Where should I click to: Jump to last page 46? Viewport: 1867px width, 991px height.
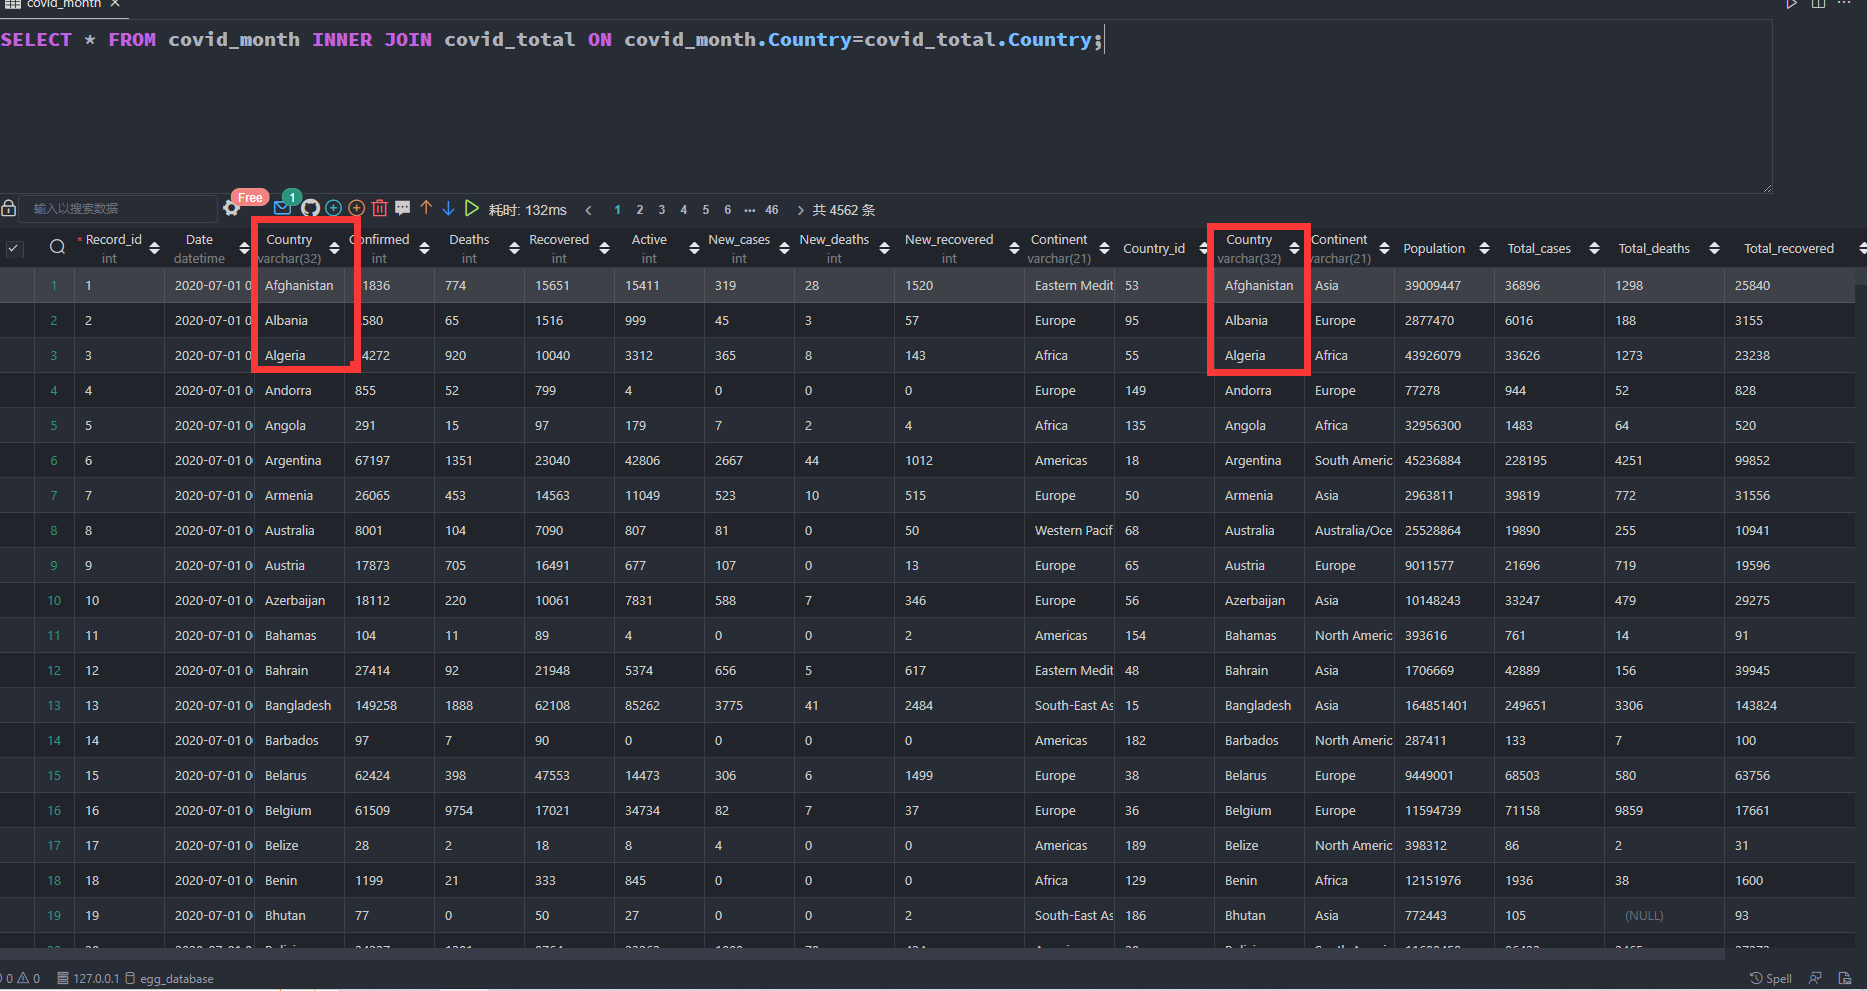click(772, 210)
